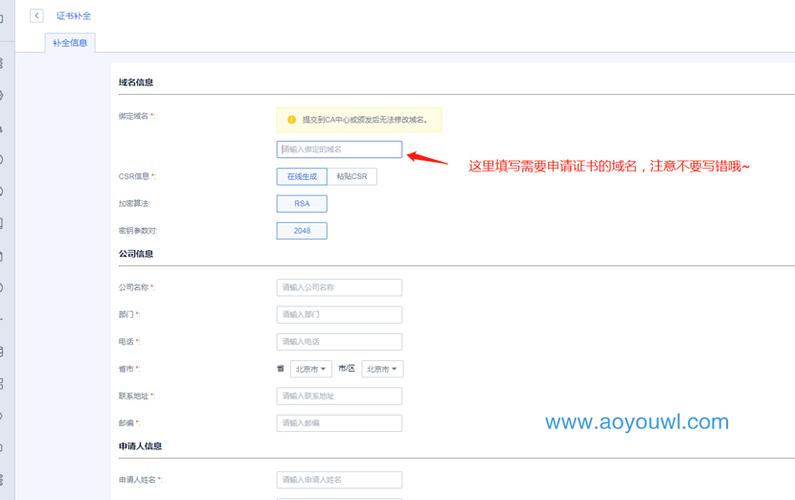Open the 市/区 dropdown showing 北京市
The width and height of the screenshot is (795, 500).
(x=382, y=369)
